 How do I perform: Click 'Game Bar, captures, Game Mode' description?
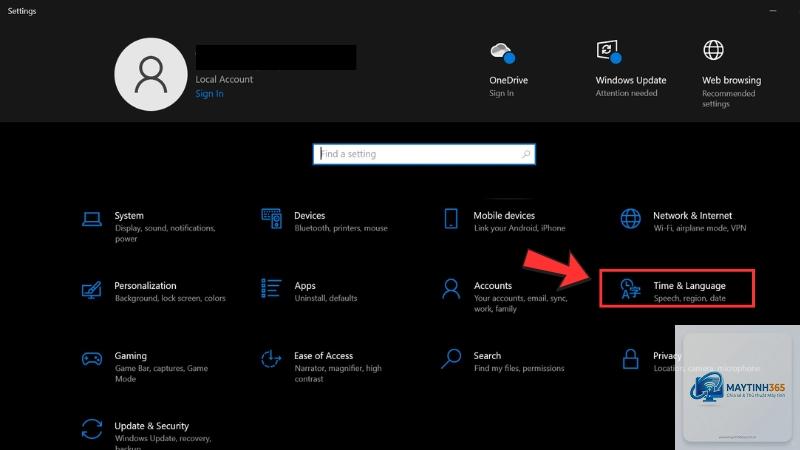(161, 373)
